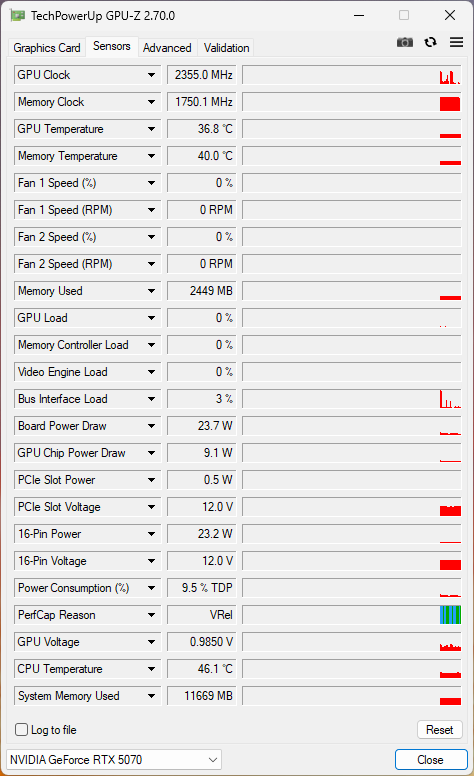The width and height of the screenshot is (474, 776).
Task: Click the Close button at bottom
Action: [431, 760]
